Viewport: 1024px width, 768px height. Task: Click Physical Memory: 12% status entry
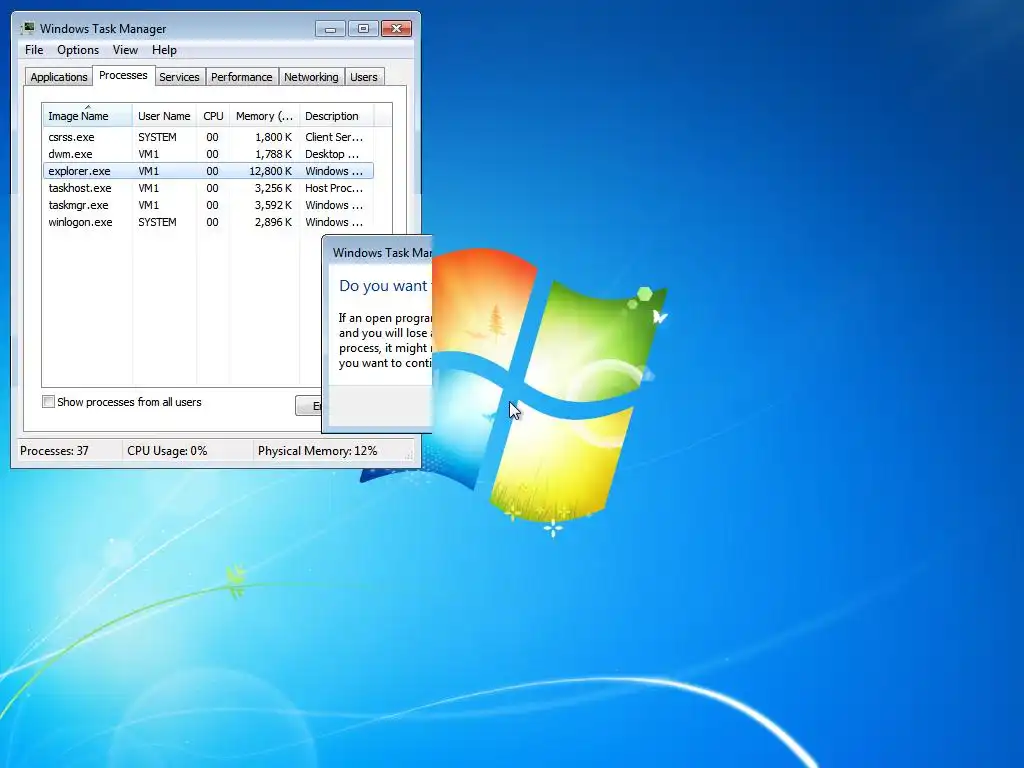tap(317, 451)
